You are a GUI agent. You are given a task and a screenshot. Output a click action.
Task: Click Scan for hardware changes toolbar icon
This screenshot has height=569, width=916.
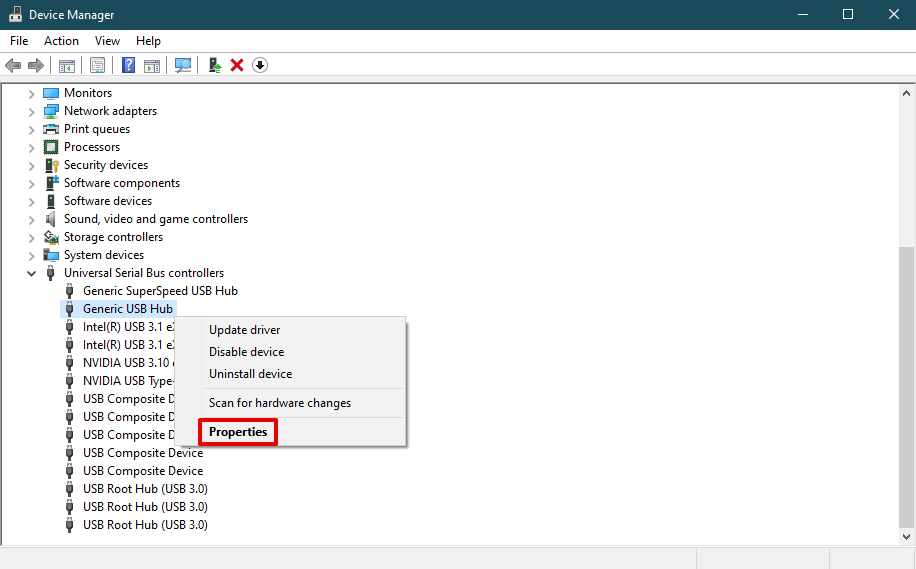(183, 65)
